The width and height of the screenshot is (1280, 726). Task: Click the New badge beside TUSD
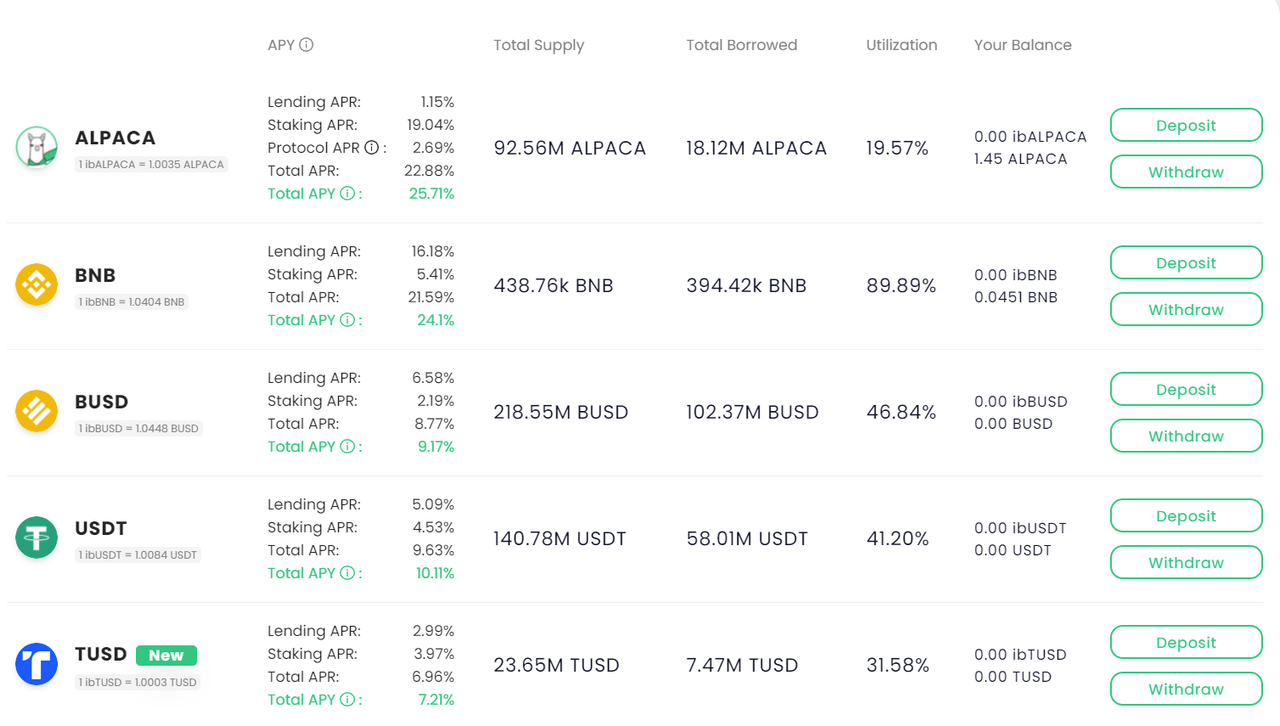(x=166, y=656)
